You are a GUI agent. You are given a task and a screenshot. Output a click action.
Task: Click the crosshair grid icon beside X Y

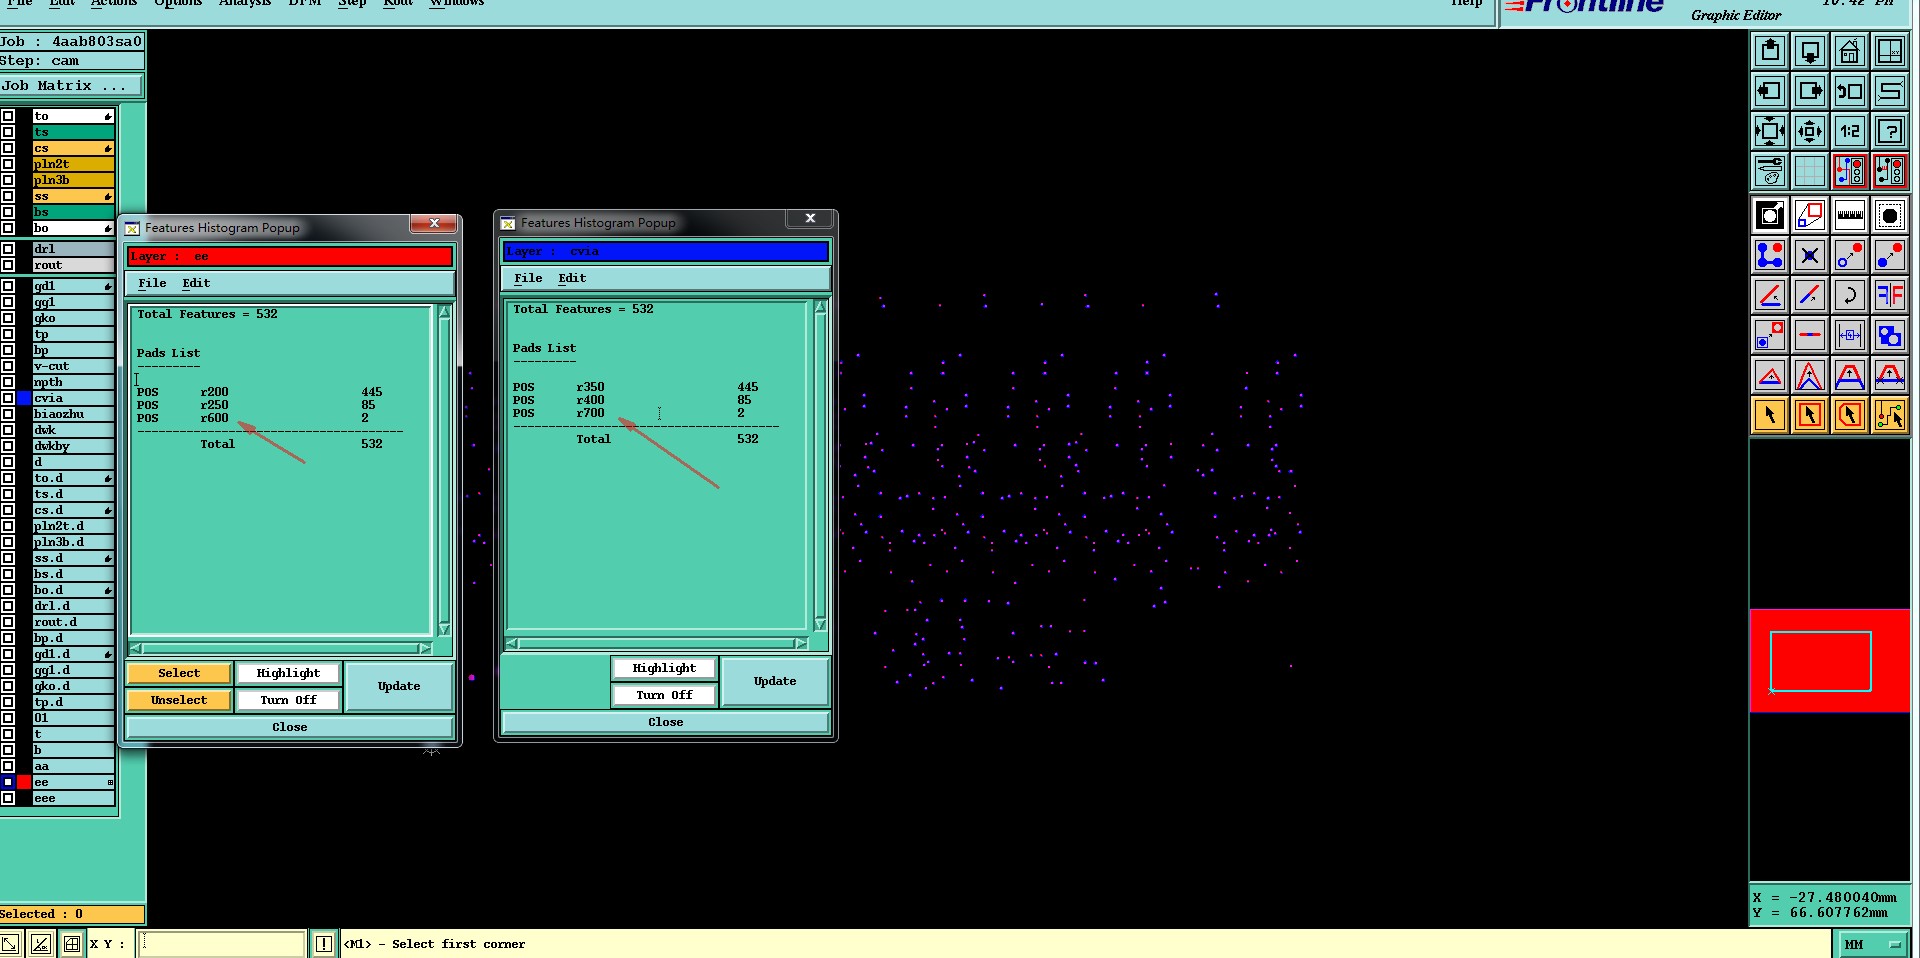click(72, 943)
